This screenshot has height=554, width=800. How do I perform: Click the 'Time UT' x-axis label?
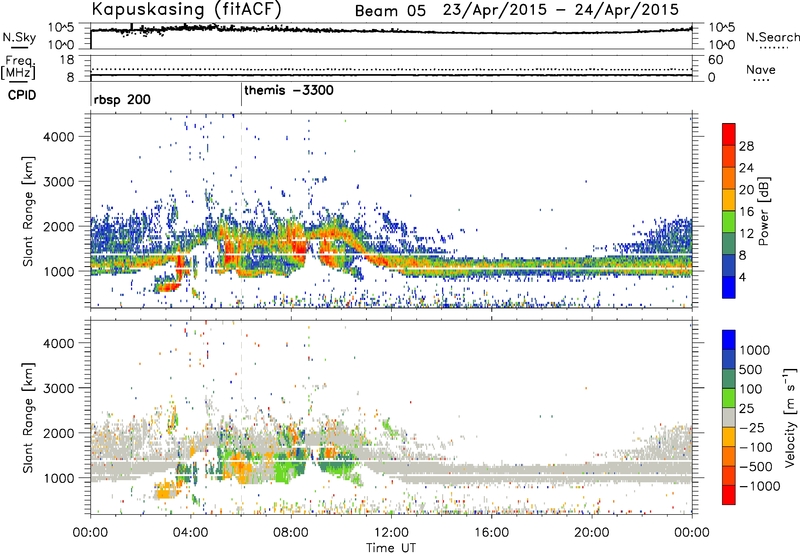[x=391, y=548]
